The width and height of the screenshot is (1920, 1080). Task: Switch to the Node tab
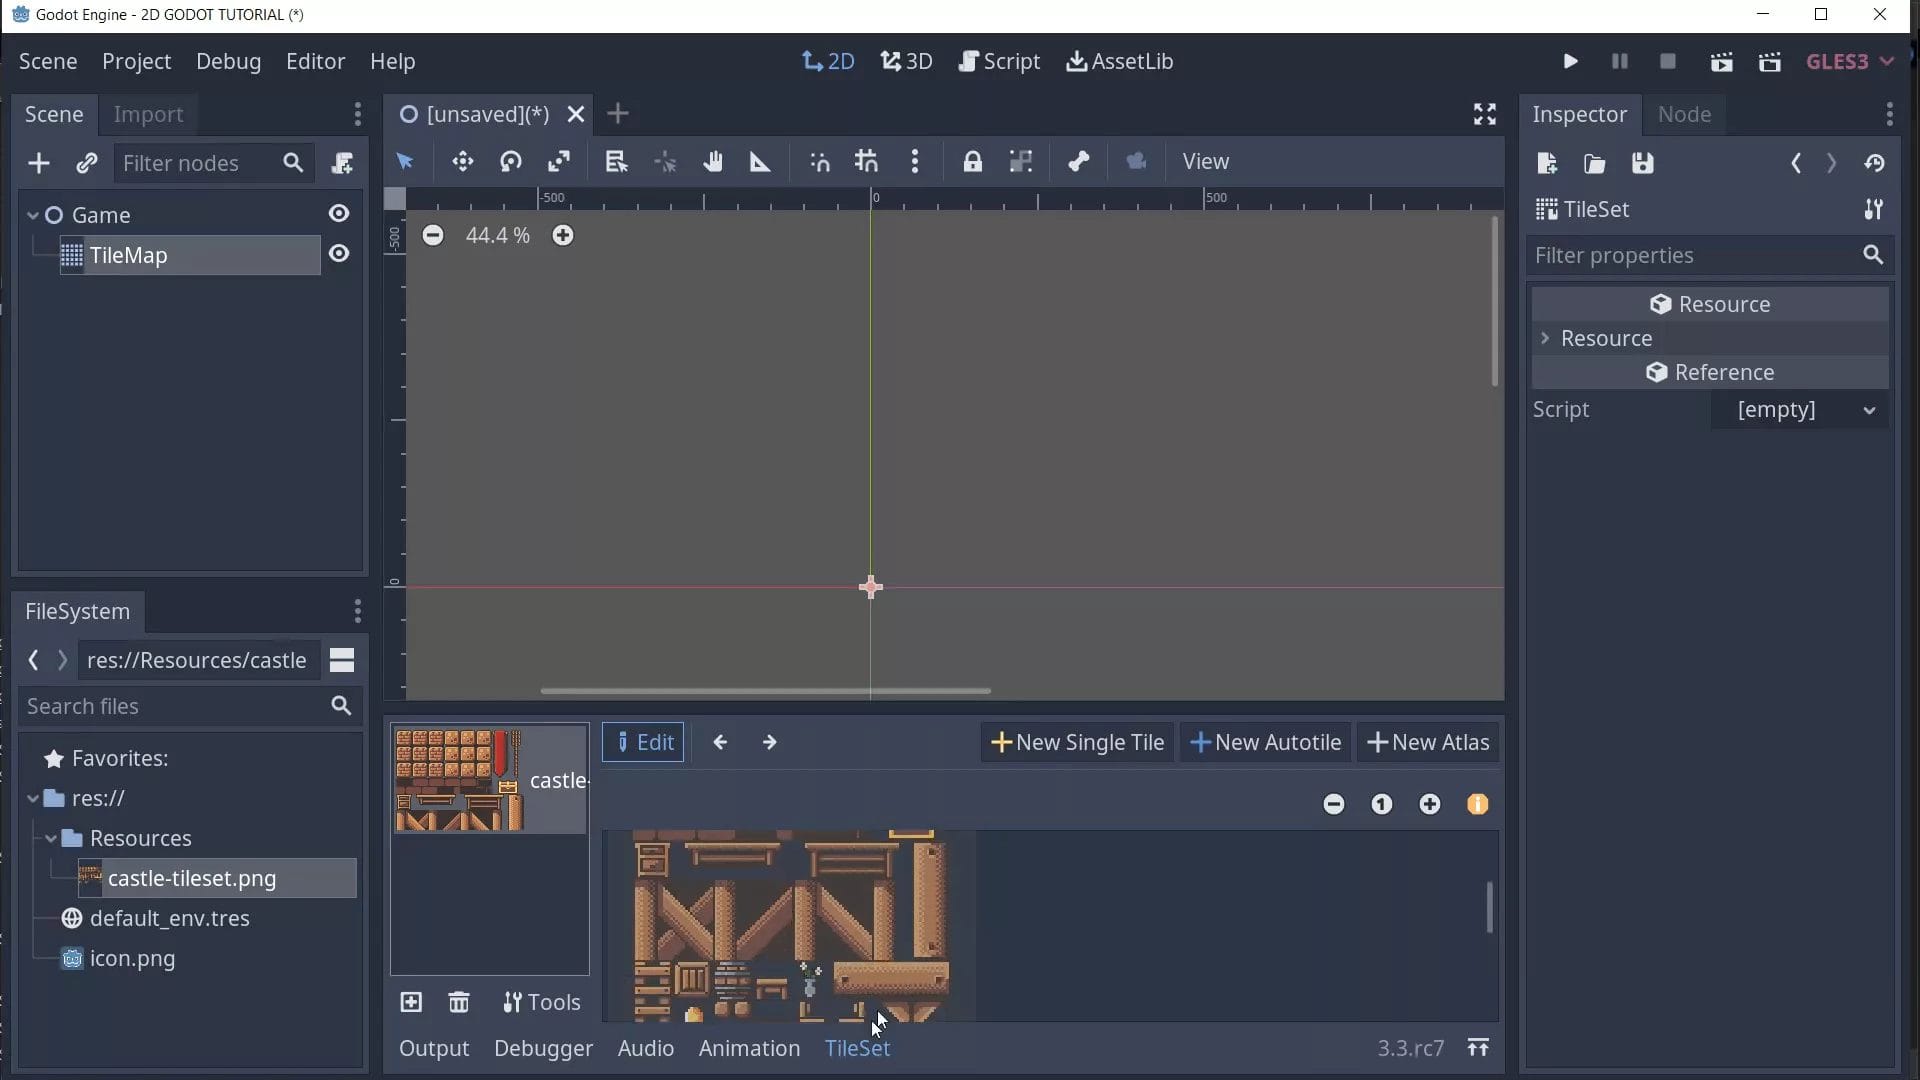(x=1684, y=114)
